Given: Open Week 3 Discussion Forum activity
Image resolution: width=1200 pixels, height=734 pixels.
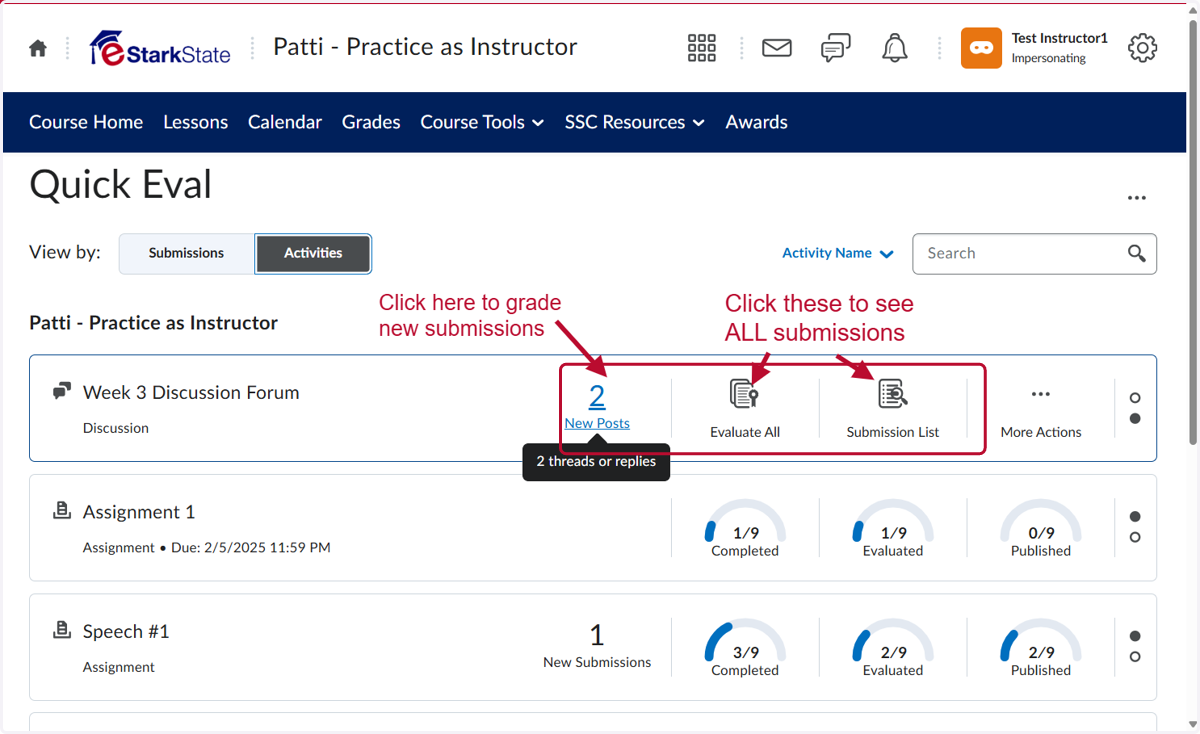Looking at the screenshot, I should click(x=191, y=392).
